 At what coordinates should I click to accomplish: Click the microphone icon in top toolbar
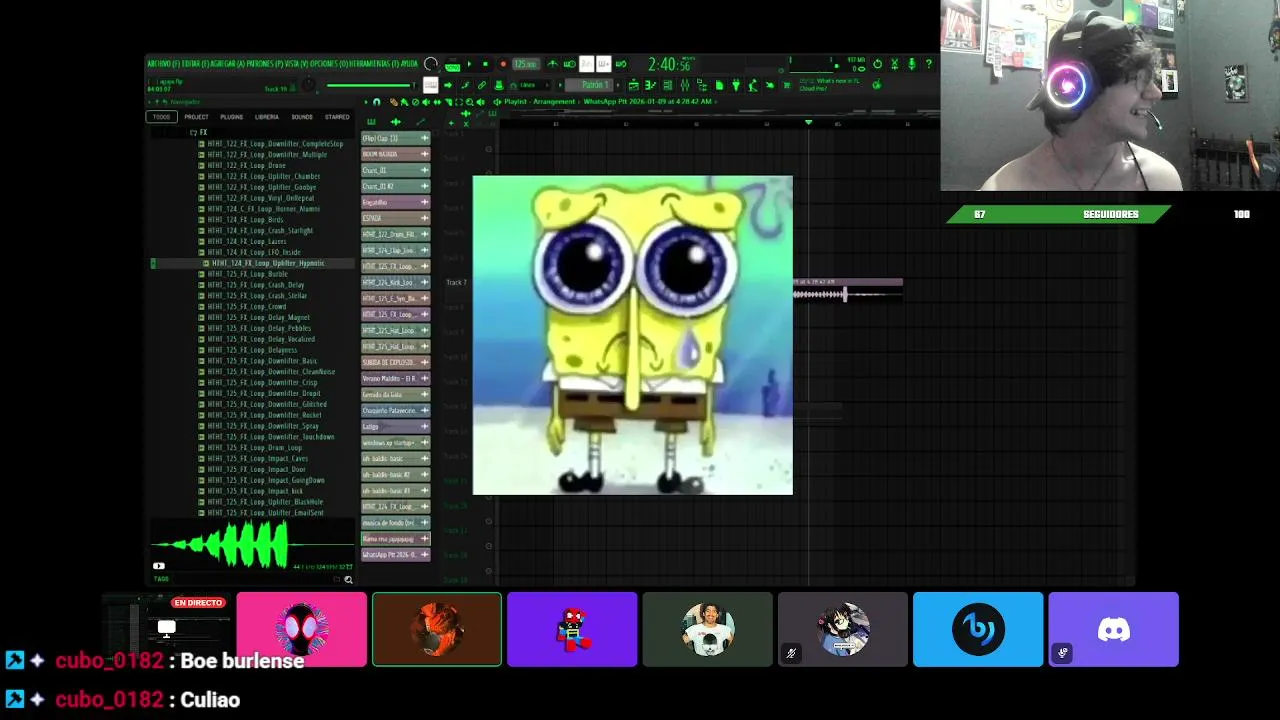click(912, 63)
